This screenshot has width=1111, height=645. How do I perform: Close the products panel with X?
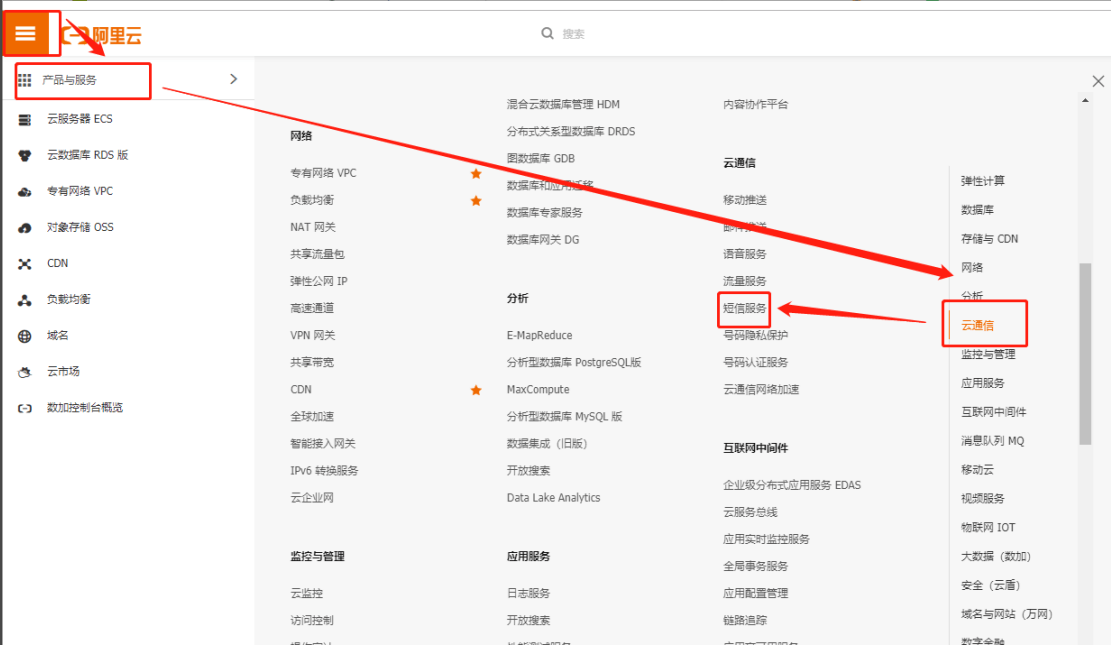(1098, 82)
